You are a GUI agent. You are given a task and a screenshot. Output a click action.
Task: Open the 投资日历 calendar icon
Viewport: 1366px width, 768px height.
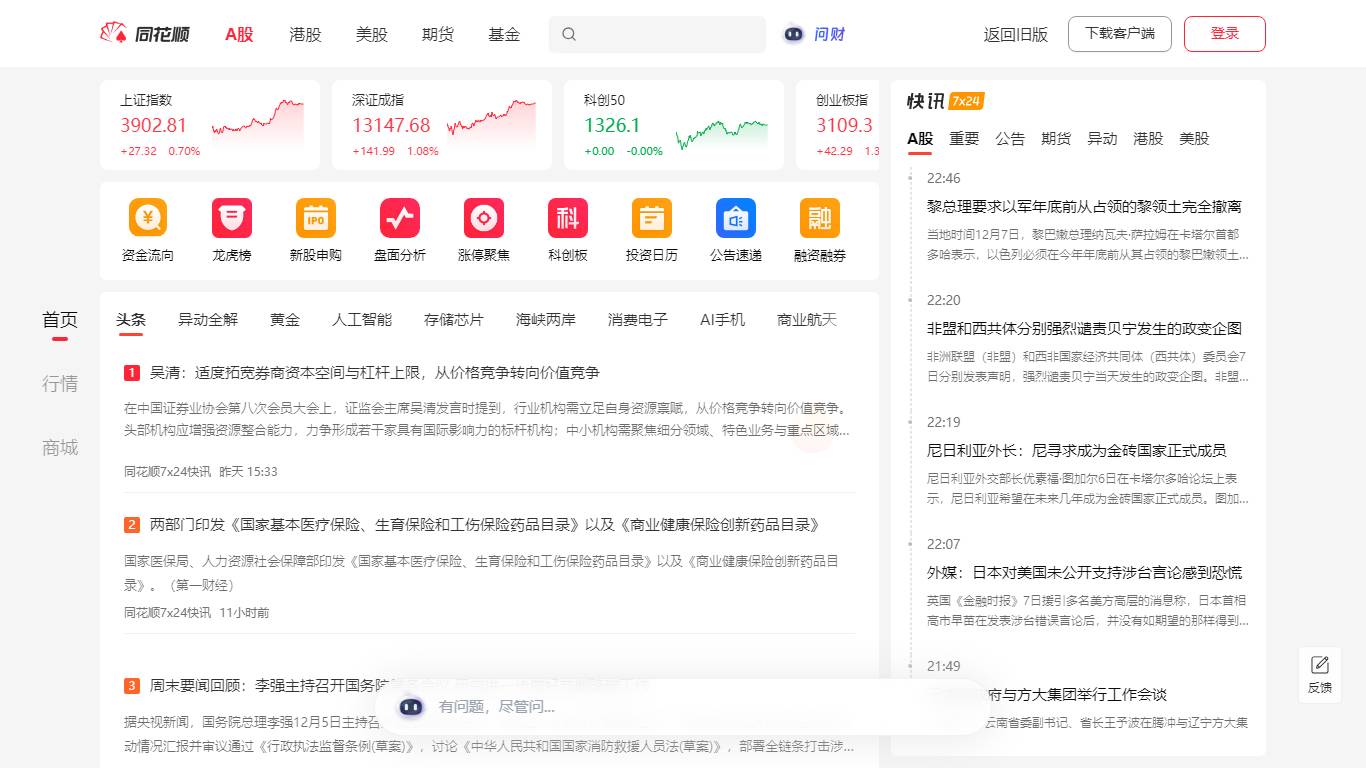[652, 218]
